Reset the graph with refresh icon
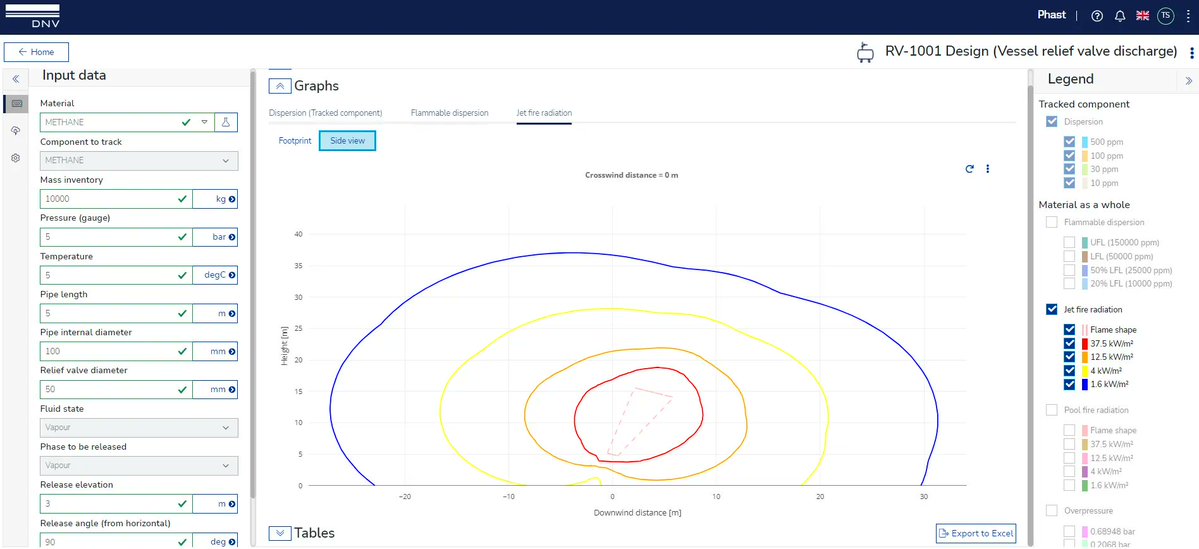Viewport: 1199px width, 549px height. pyautogui.click(x=970, y=169)
